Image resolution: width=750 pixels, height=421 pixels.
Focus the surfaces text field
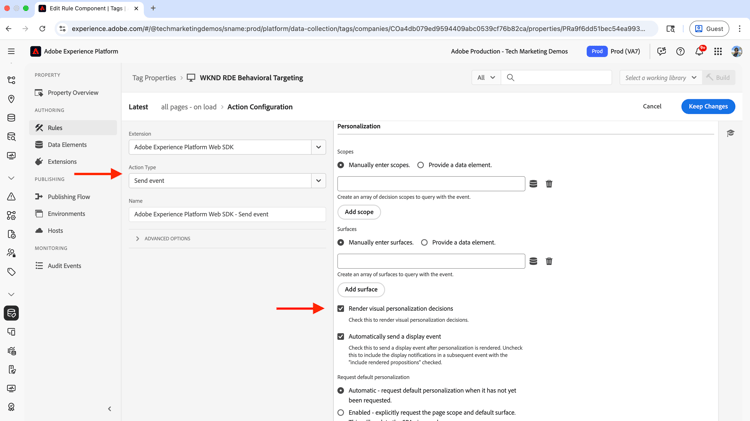point(431,261)
